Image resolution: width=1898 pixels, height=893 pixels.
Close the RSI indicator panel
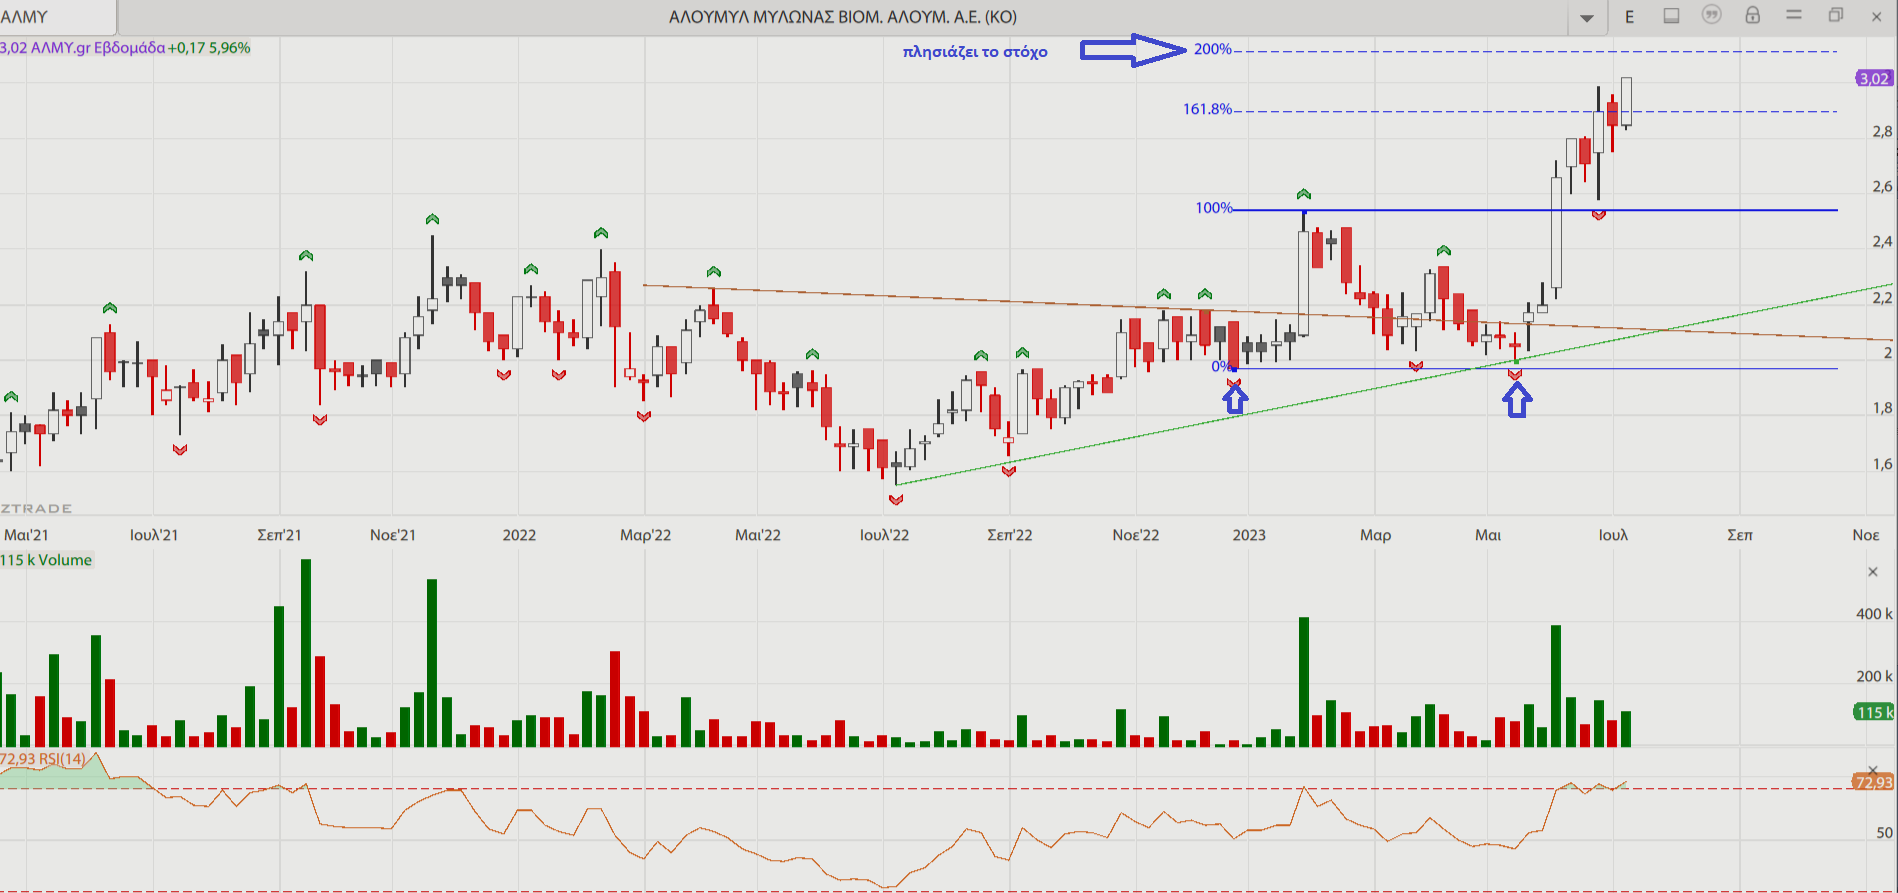pos(1873,770)
